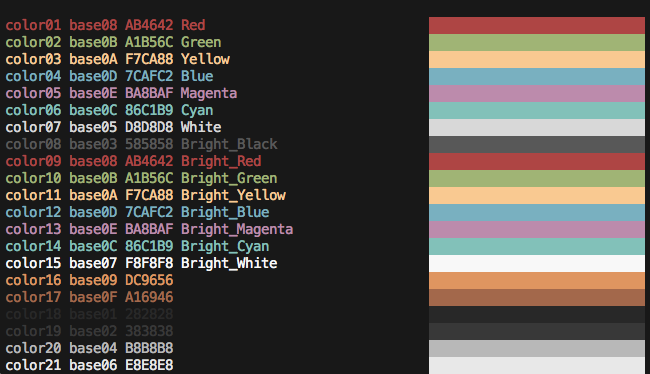
Task: Select 'base03' in the color08 row
Action: tap(93, 144)
